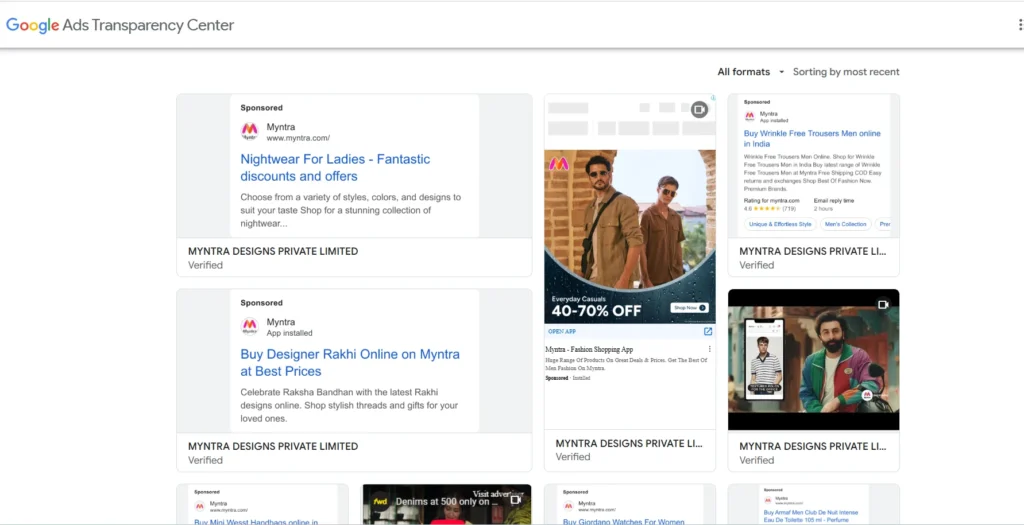Screen dimensions: 1024x525
Task: Click Myntra logo in Nightwear ad
Action: pos(249,131)
